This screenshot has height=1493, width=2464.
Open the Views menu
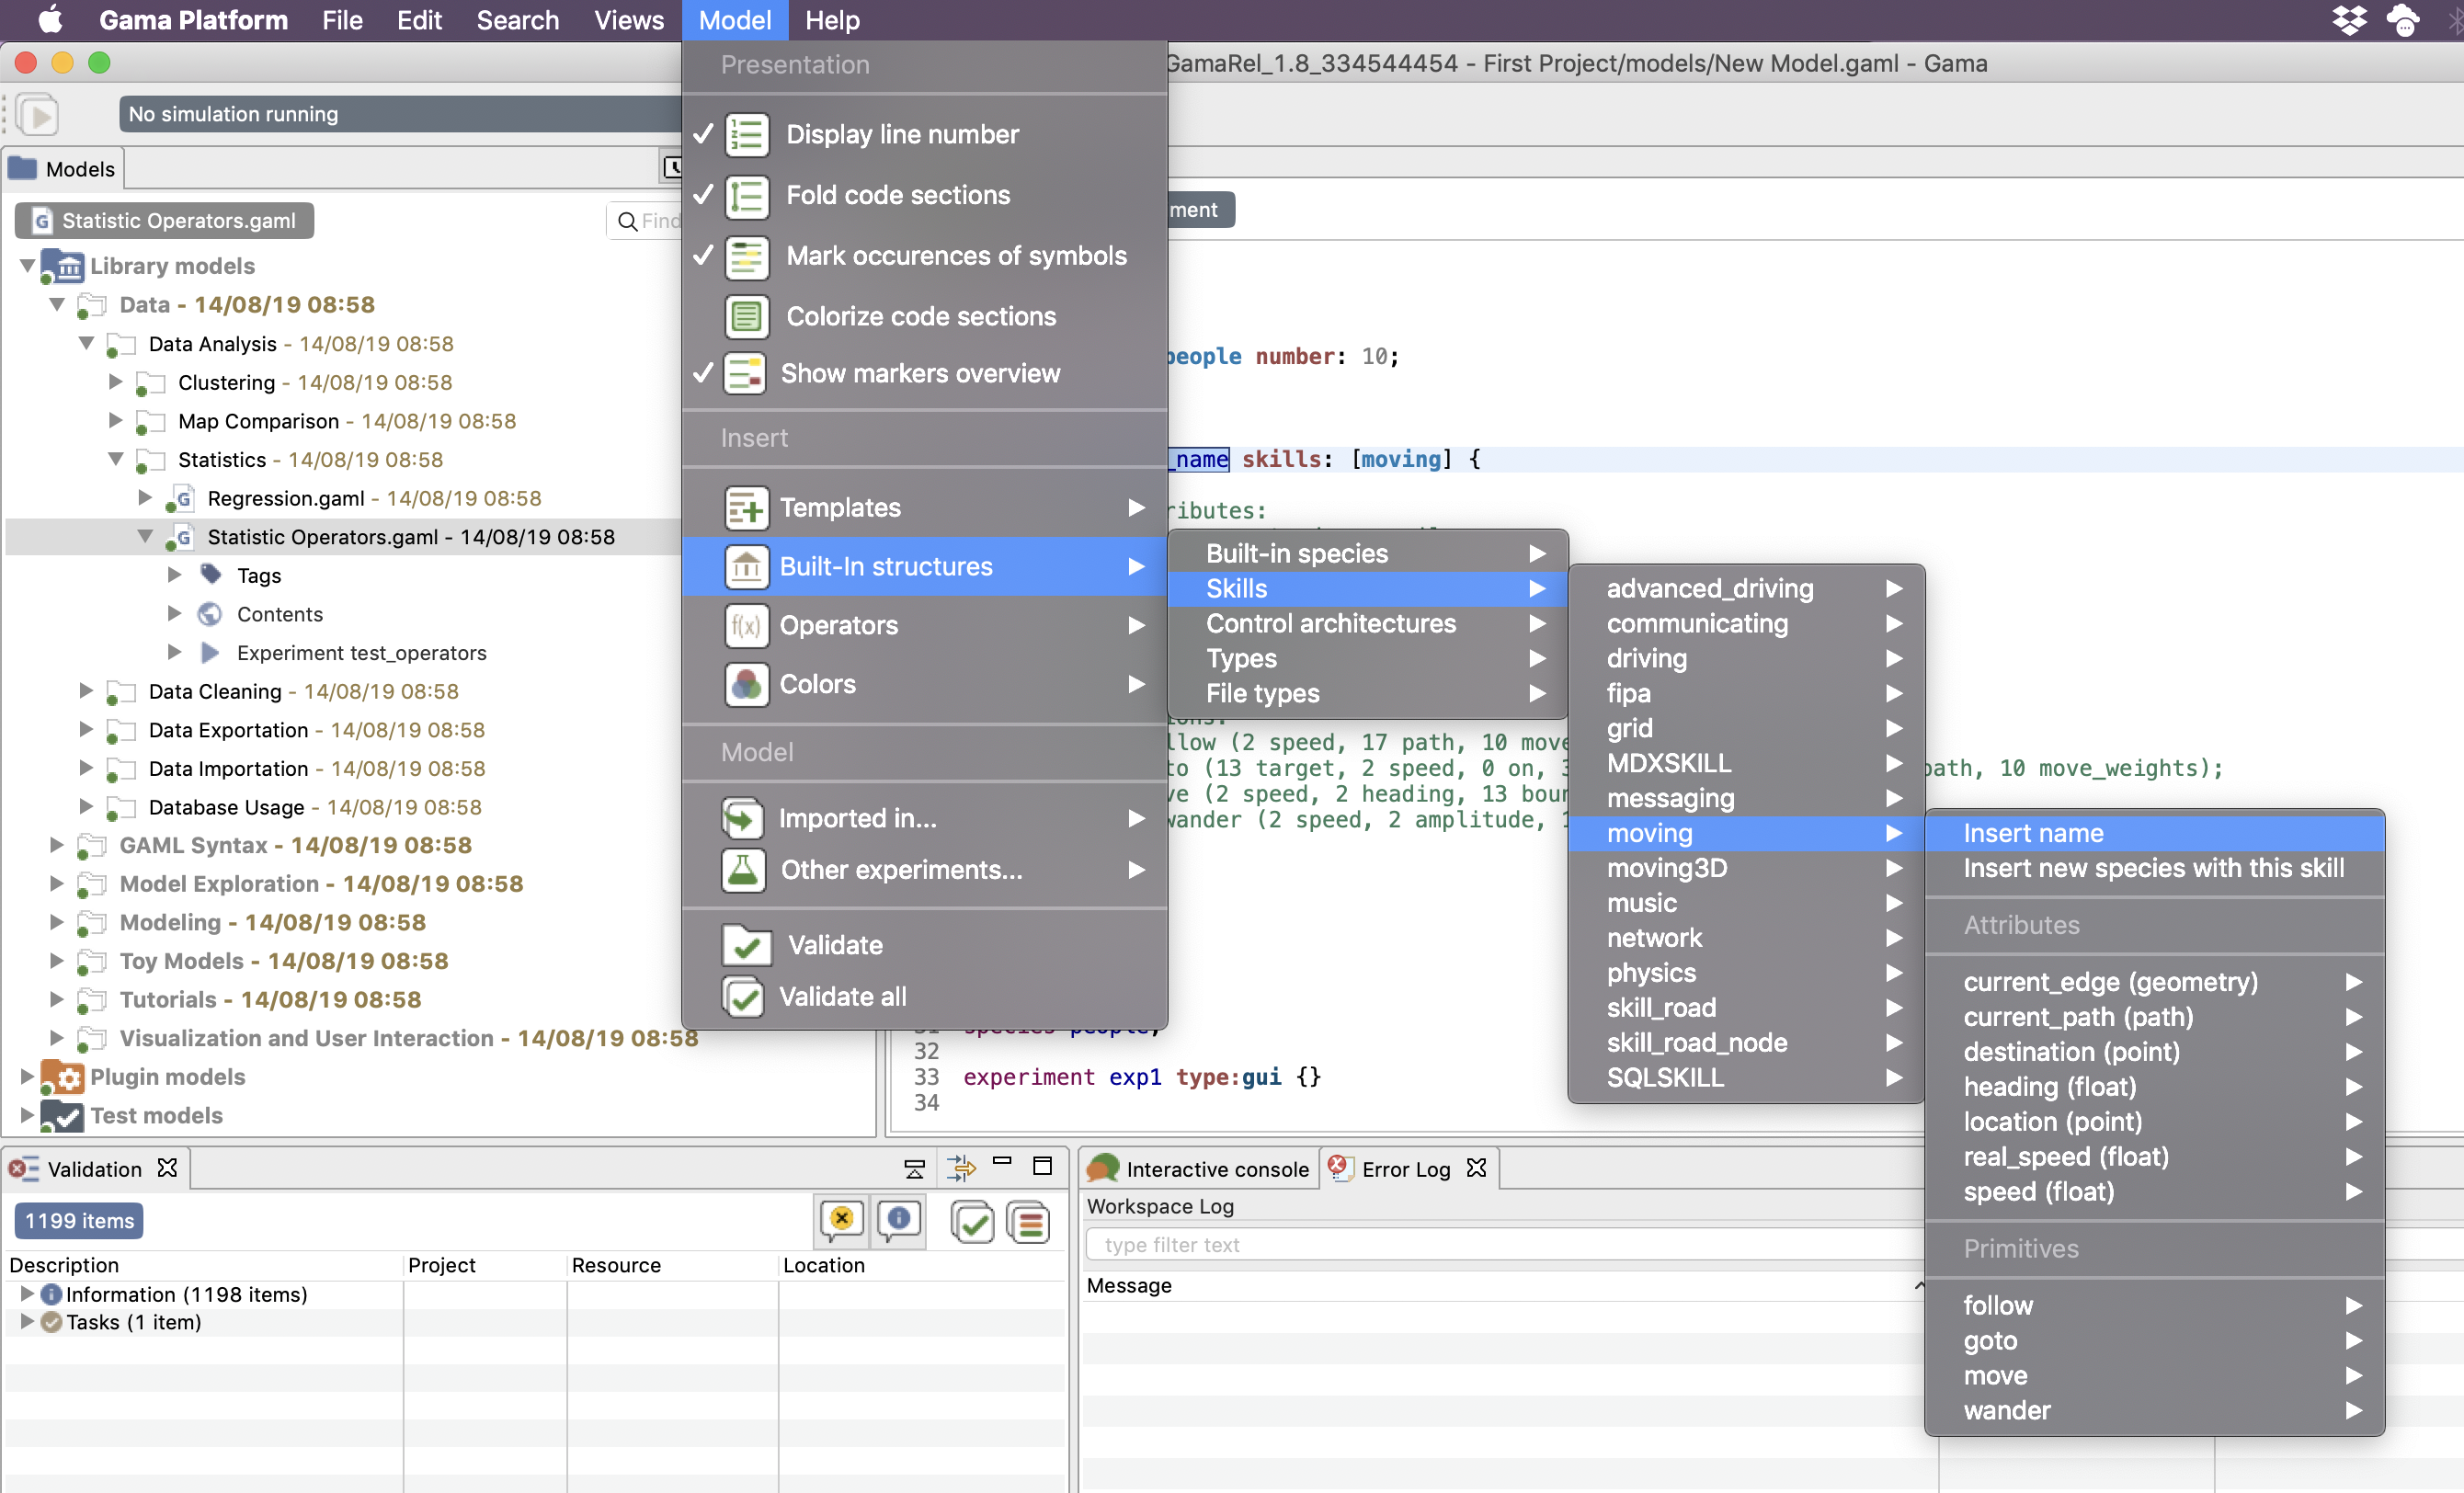[x=628, y=20]
